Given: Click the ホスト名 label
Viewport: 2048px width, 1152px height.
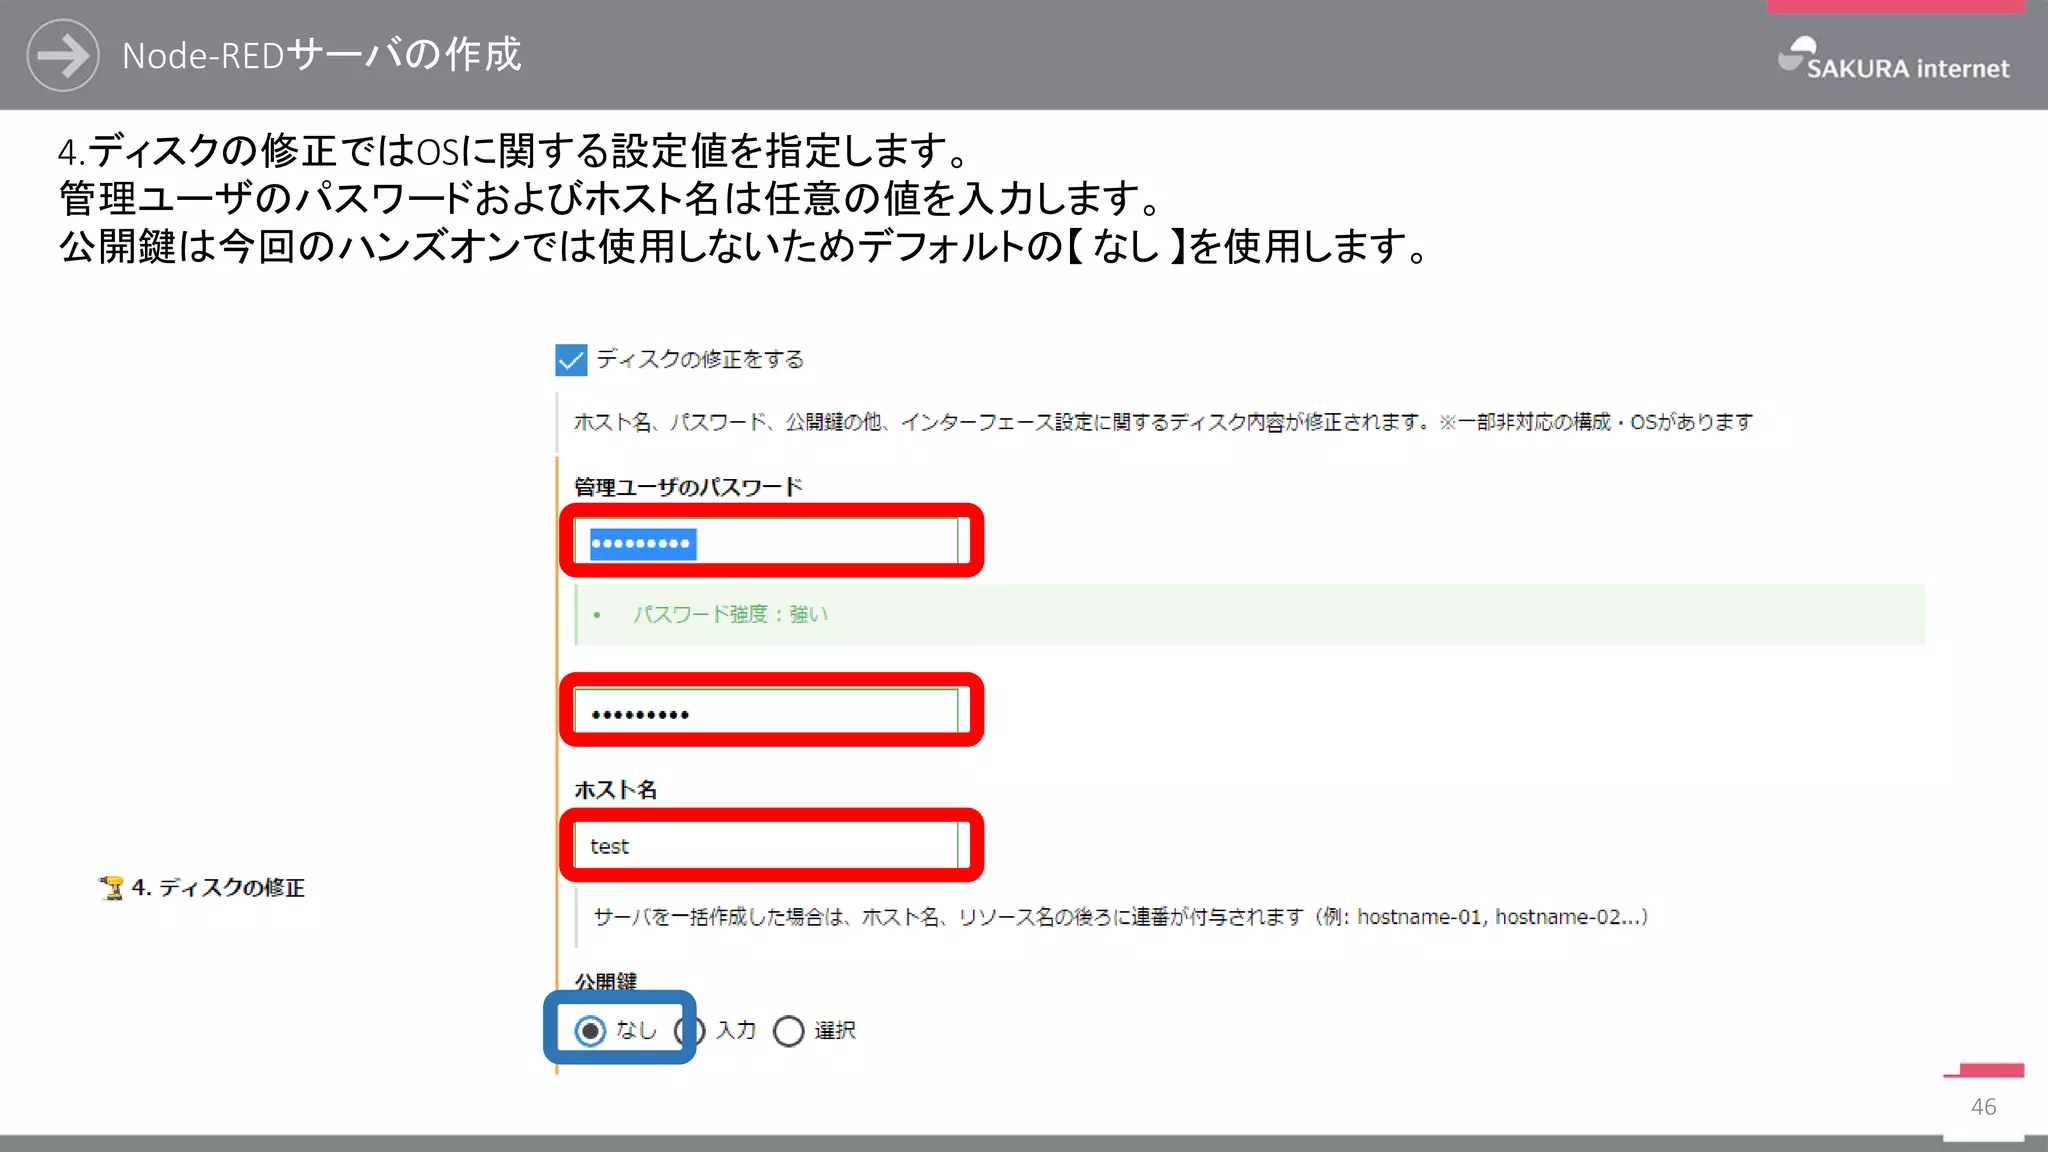Looking at the screenshot, I should pyautogui.click(x=616, y=790).
